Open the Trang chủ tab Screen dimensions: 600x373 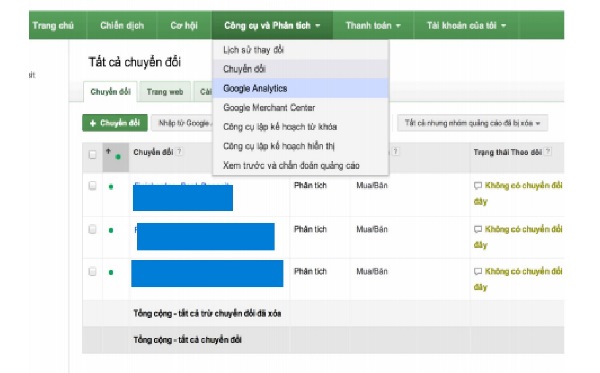click(x=53, y=26)
